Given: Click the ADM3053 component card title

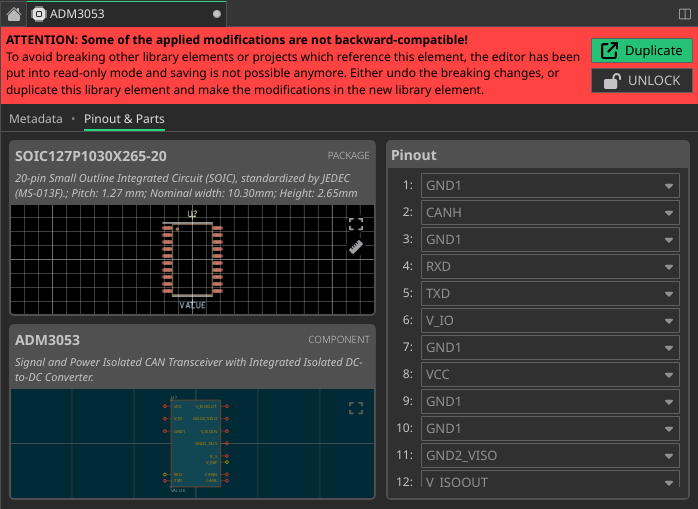Looking at the screenshot, I should click(x=47, y=340).
